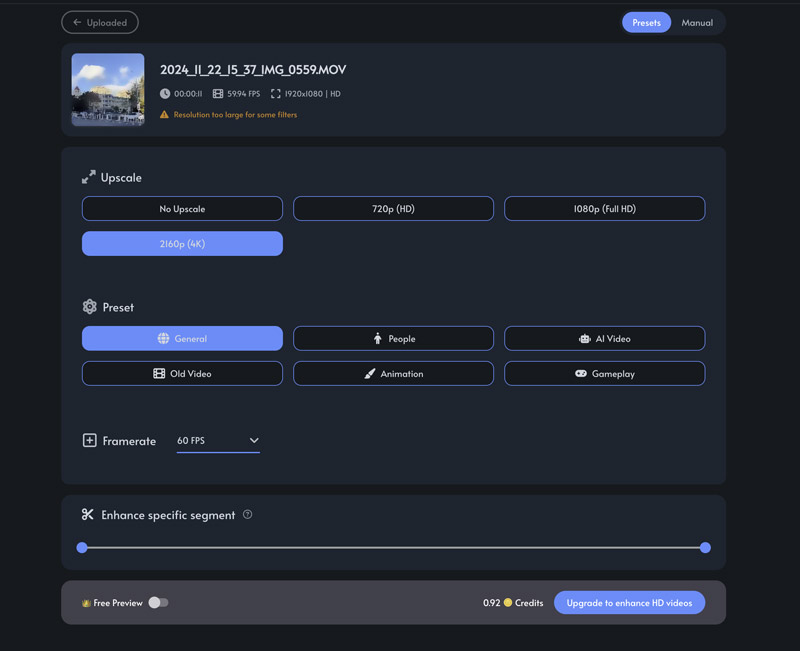
Task: Choose the Animation preset
Action: coord(393,373)
